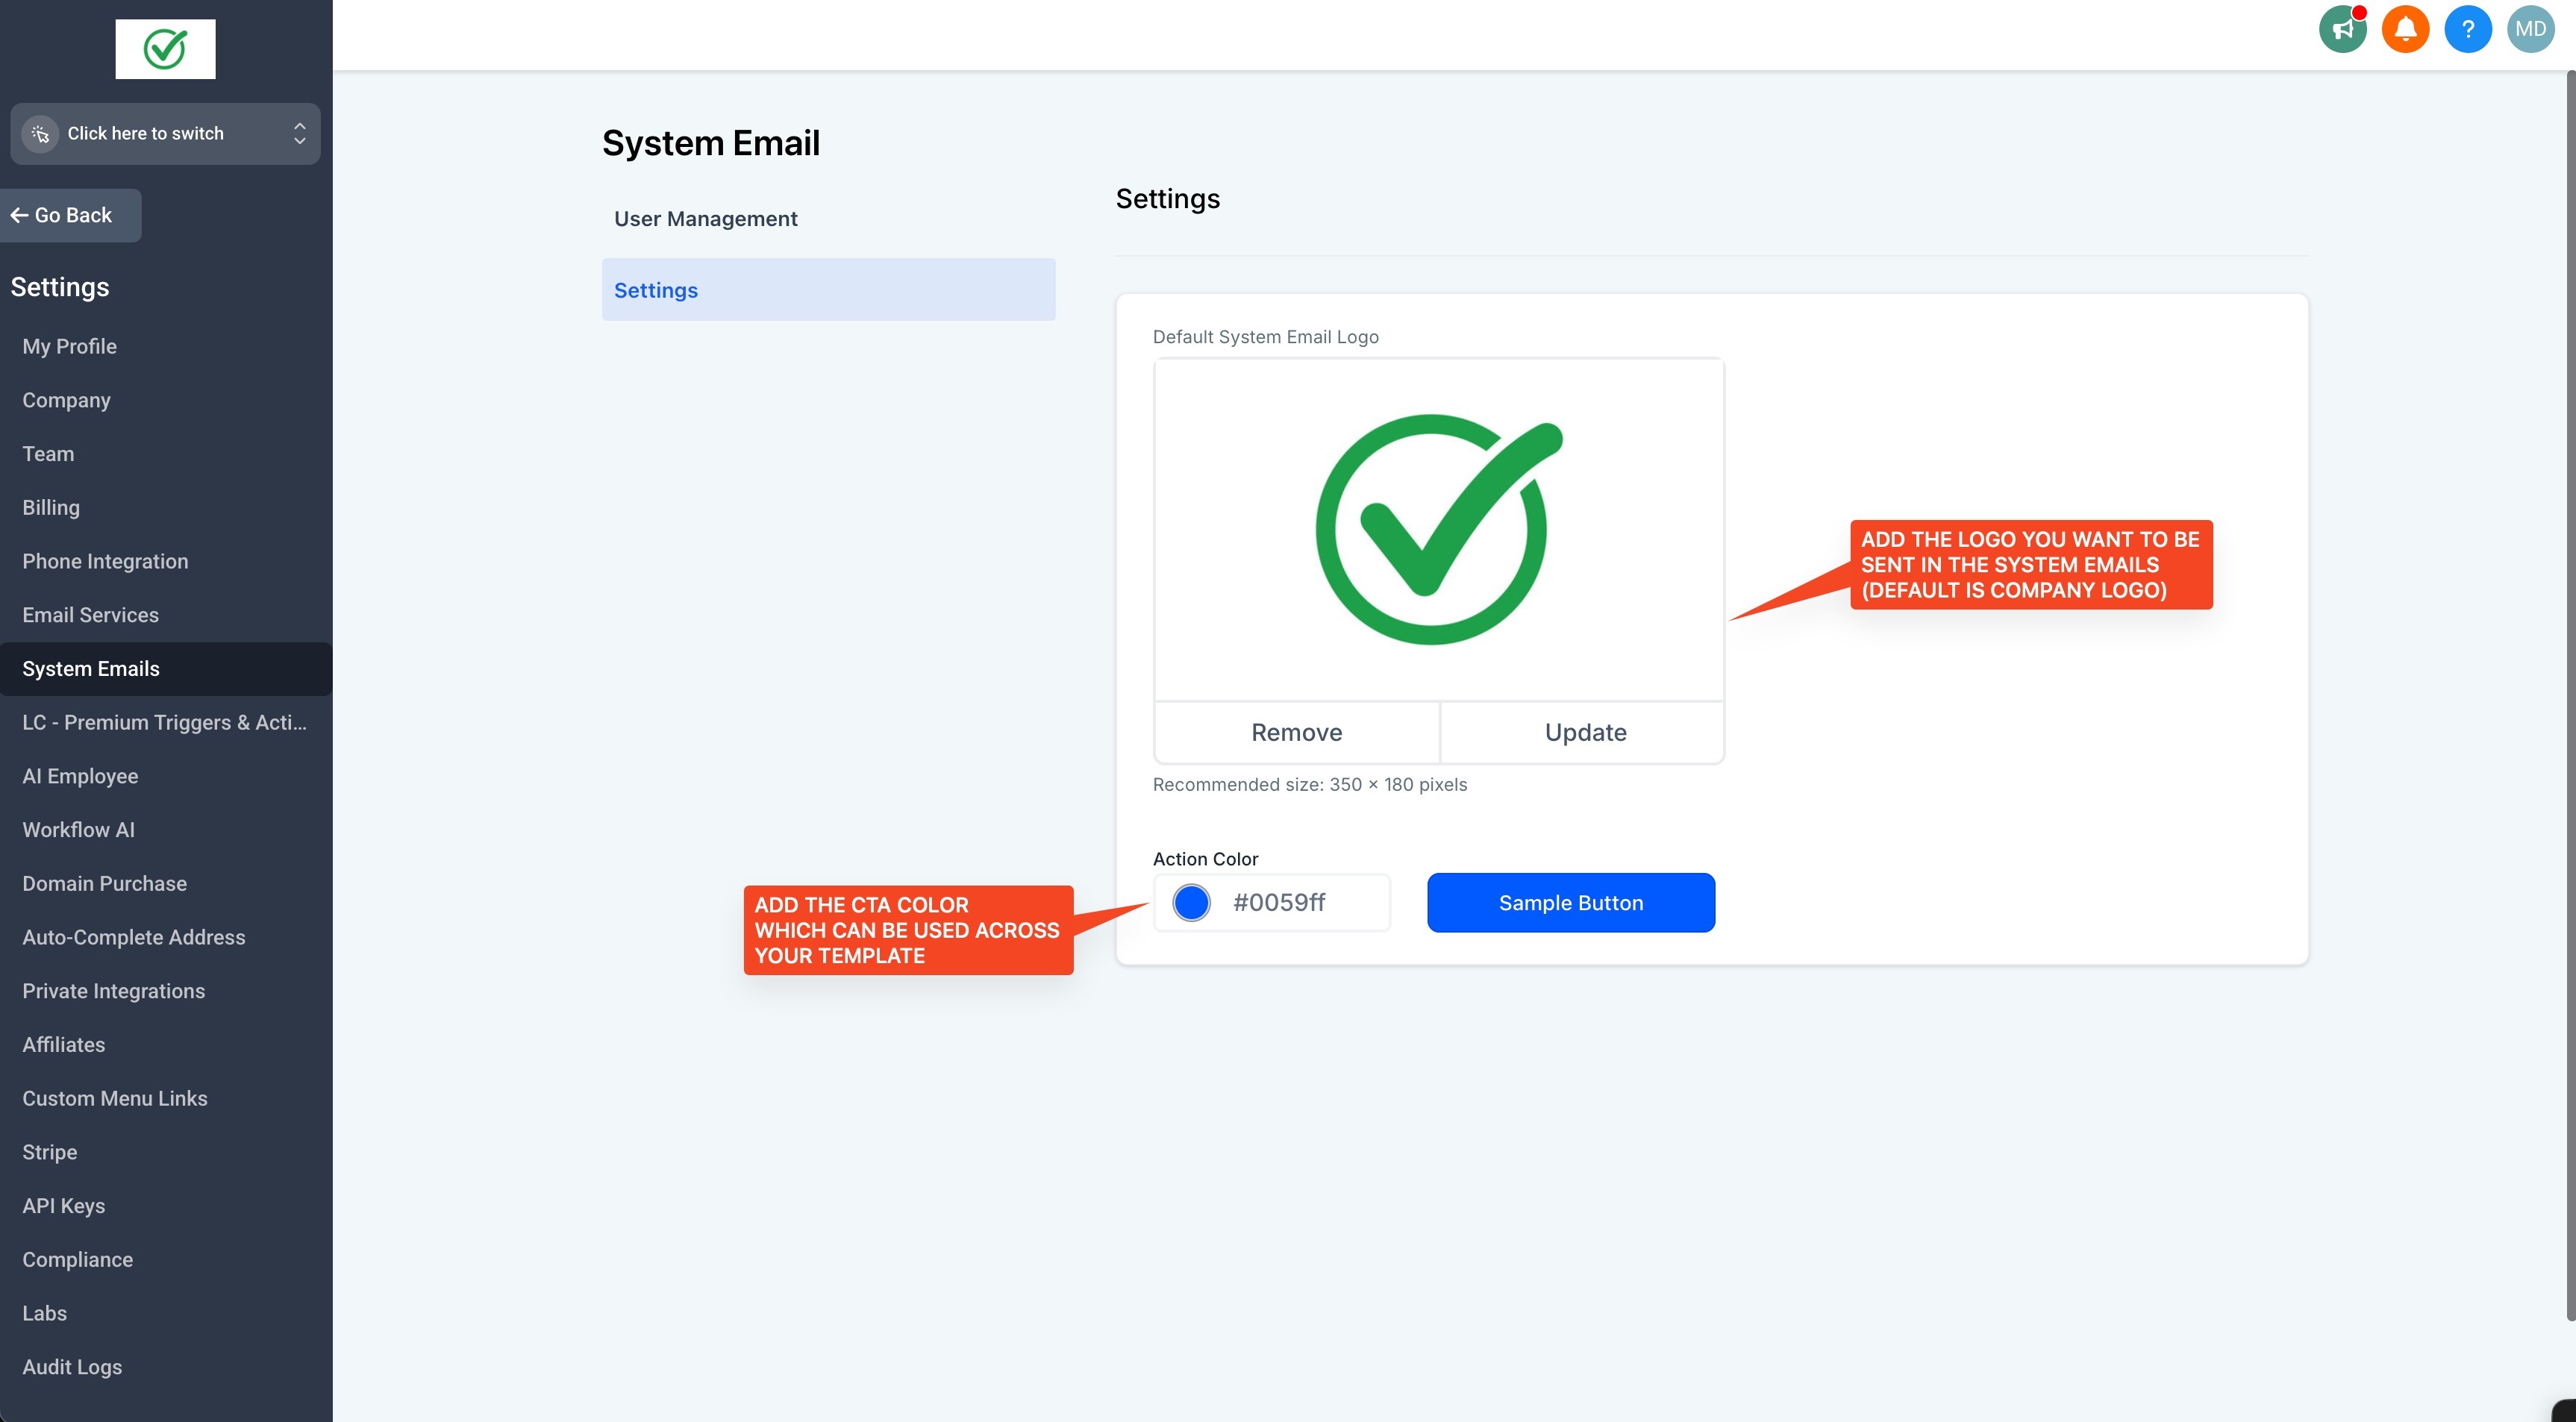Open the AI Employee settings page

pyautogui.click(x=80, y=776)
